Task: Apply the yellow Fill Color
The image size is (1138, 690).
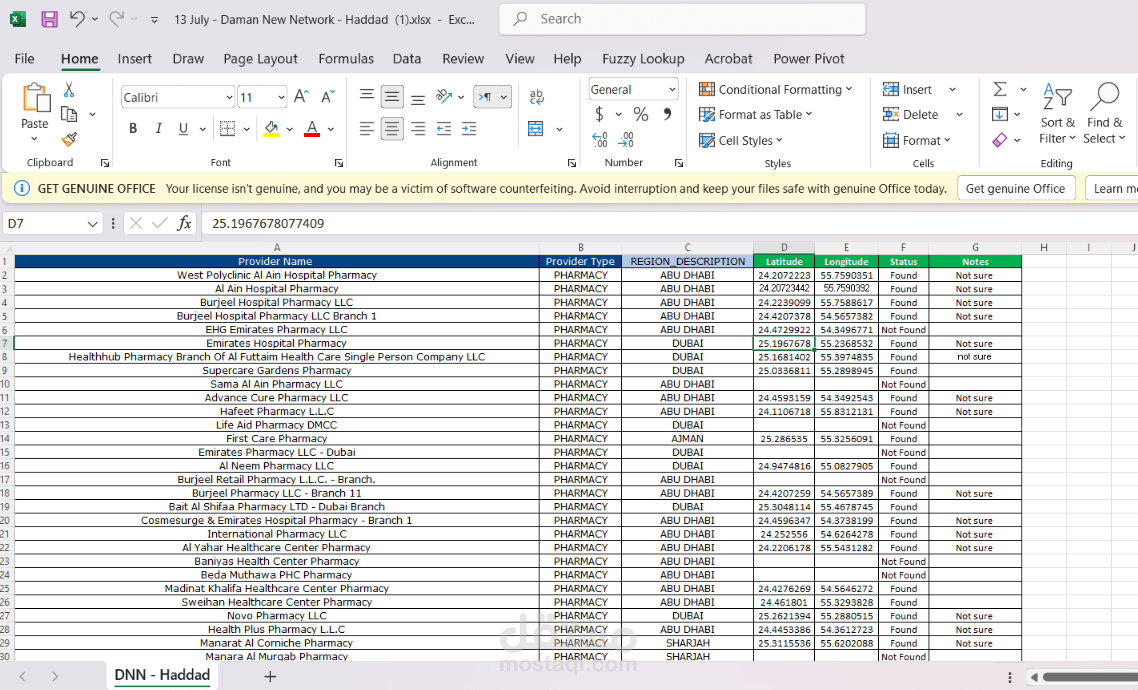Action: [x=271, y=128]
